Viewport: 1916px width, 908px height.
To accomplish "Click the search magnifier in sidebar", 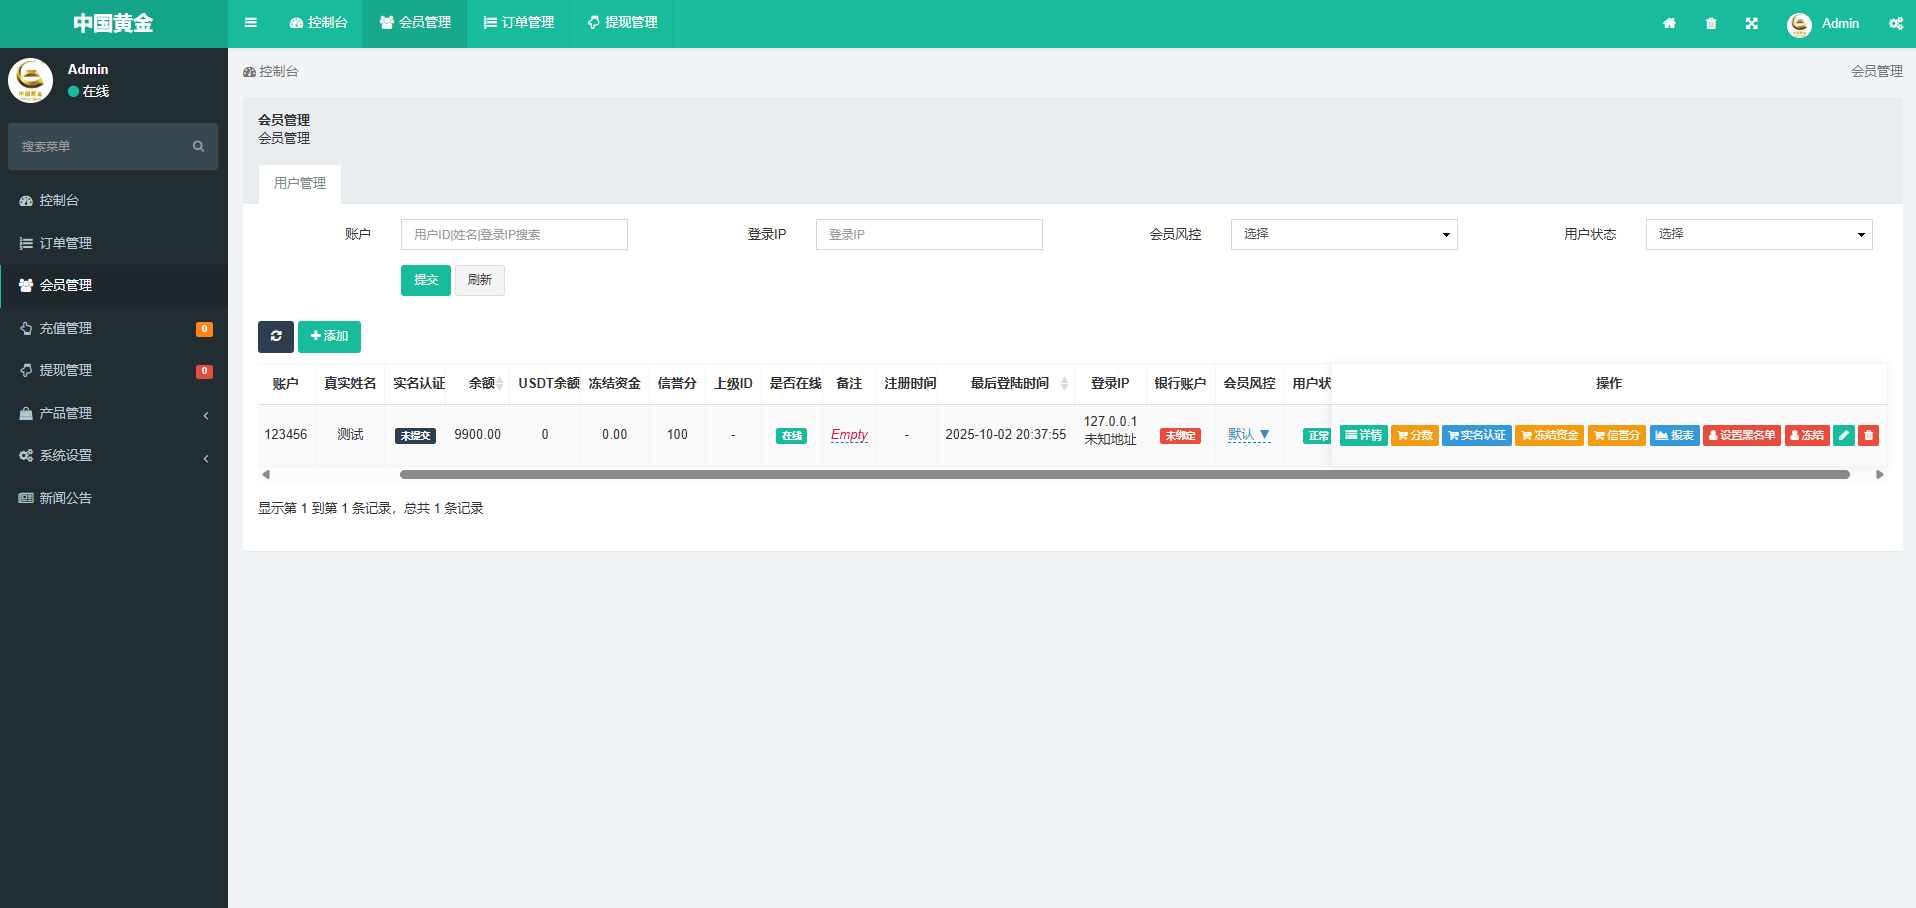I will tap(198, 147).
